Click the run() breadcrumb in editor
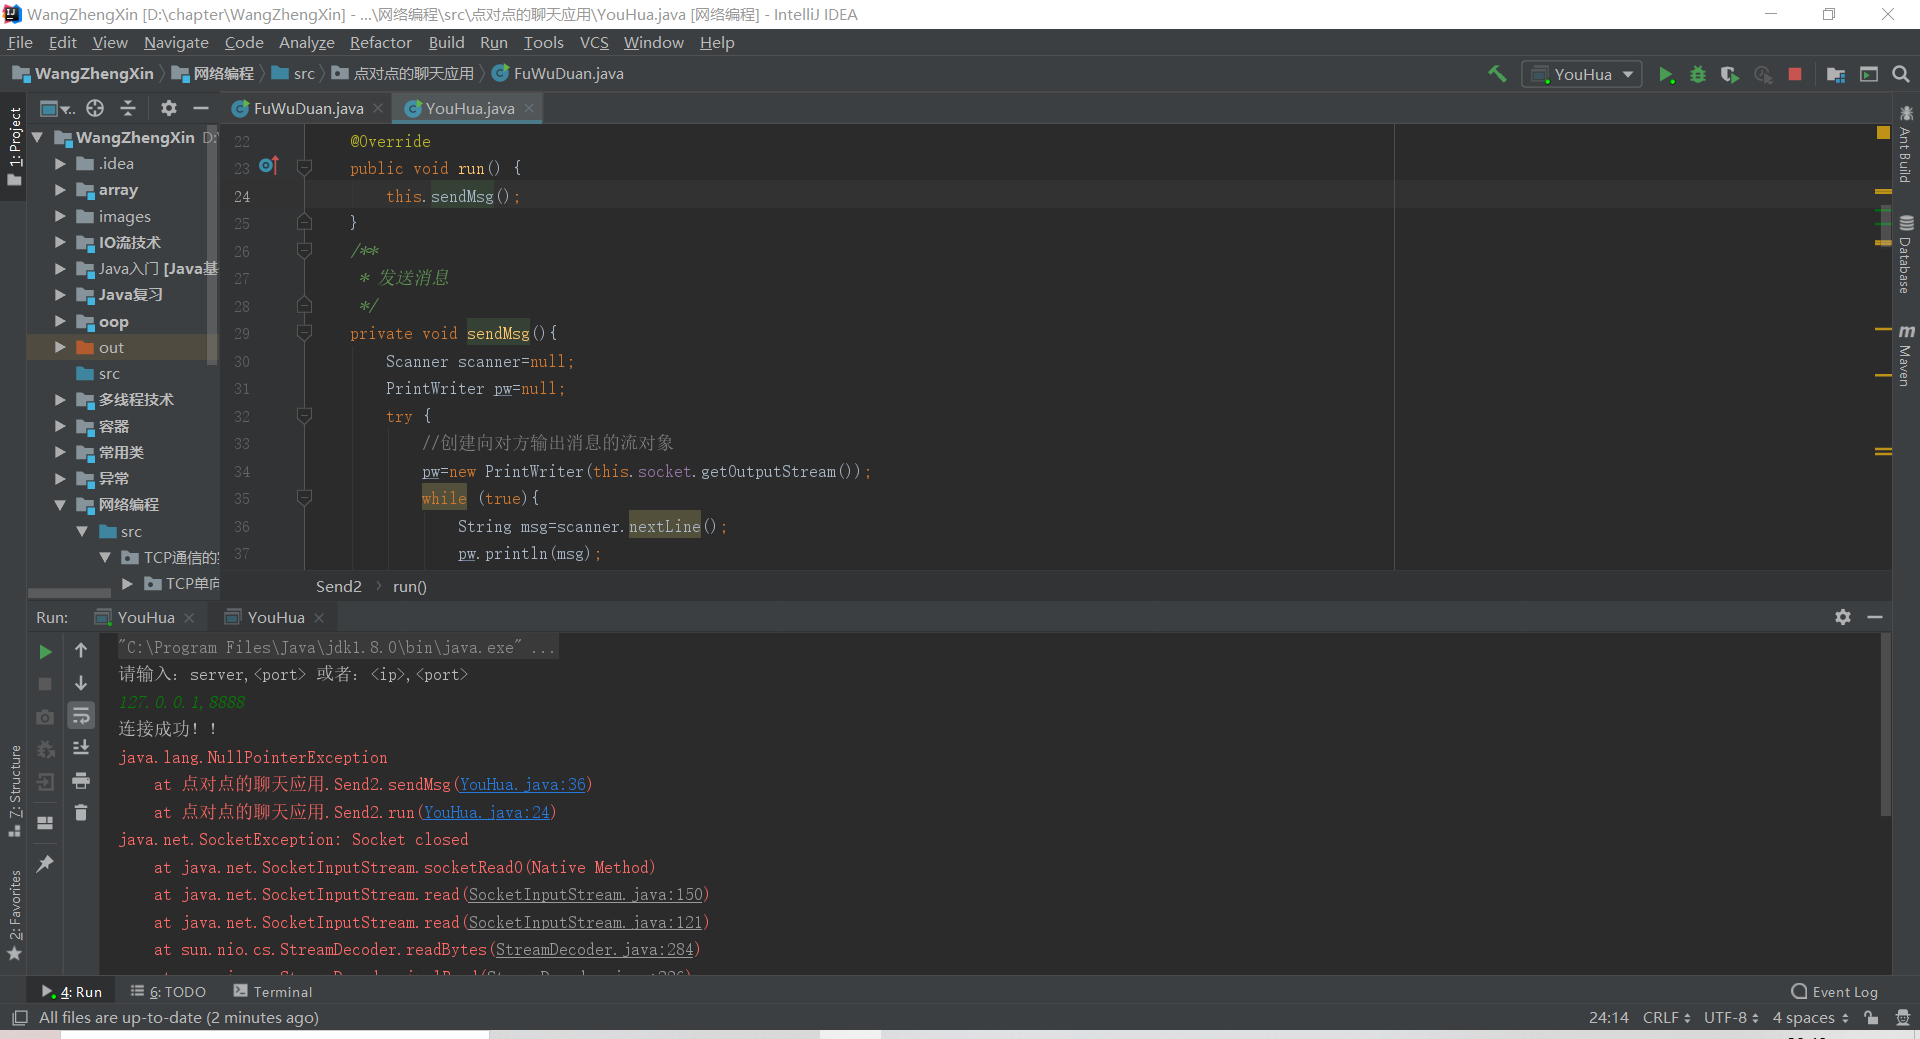This screenshot has height=1039, width=1920. pyautogui.click(x=409, y=587)
